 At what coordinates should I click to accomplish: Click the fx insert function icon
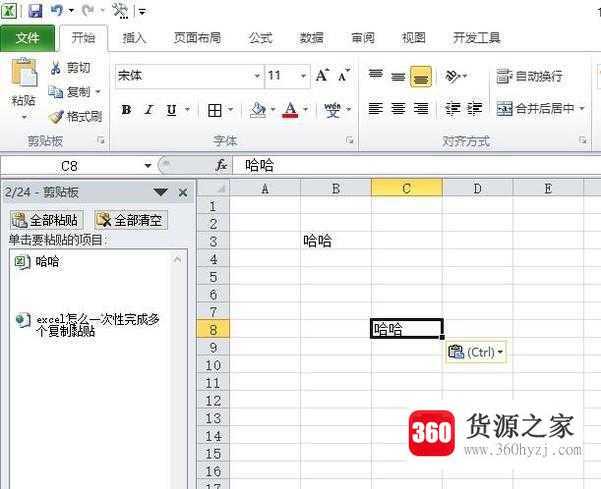click(x=221, y=166)
